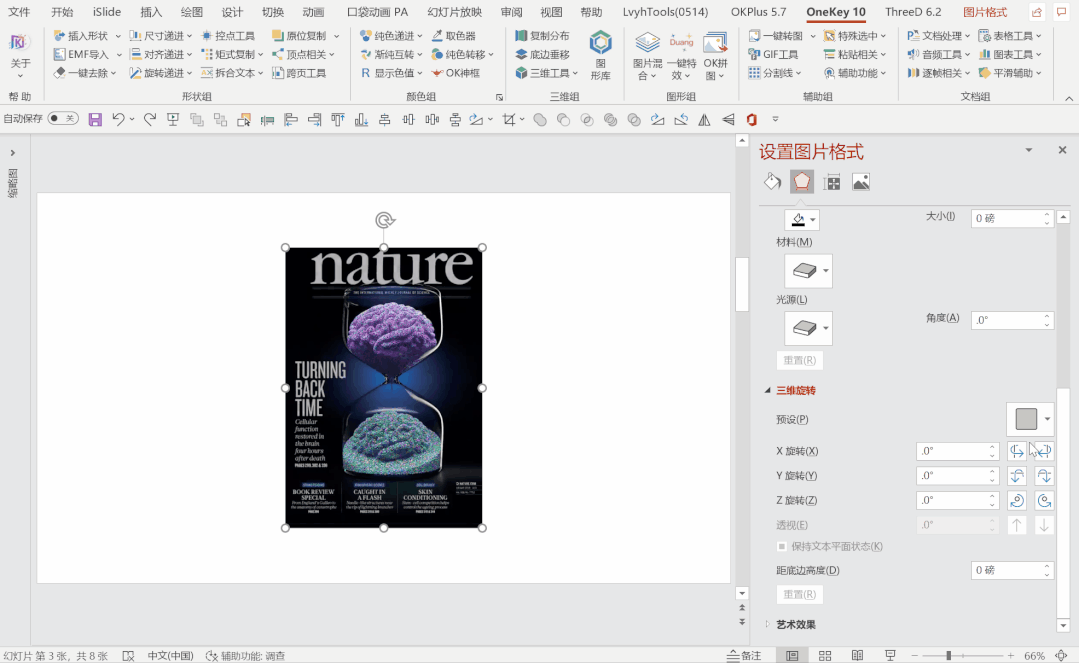Click the zoom slider handle
Screen dimensions: 1079x663
[x=948, y=655]
